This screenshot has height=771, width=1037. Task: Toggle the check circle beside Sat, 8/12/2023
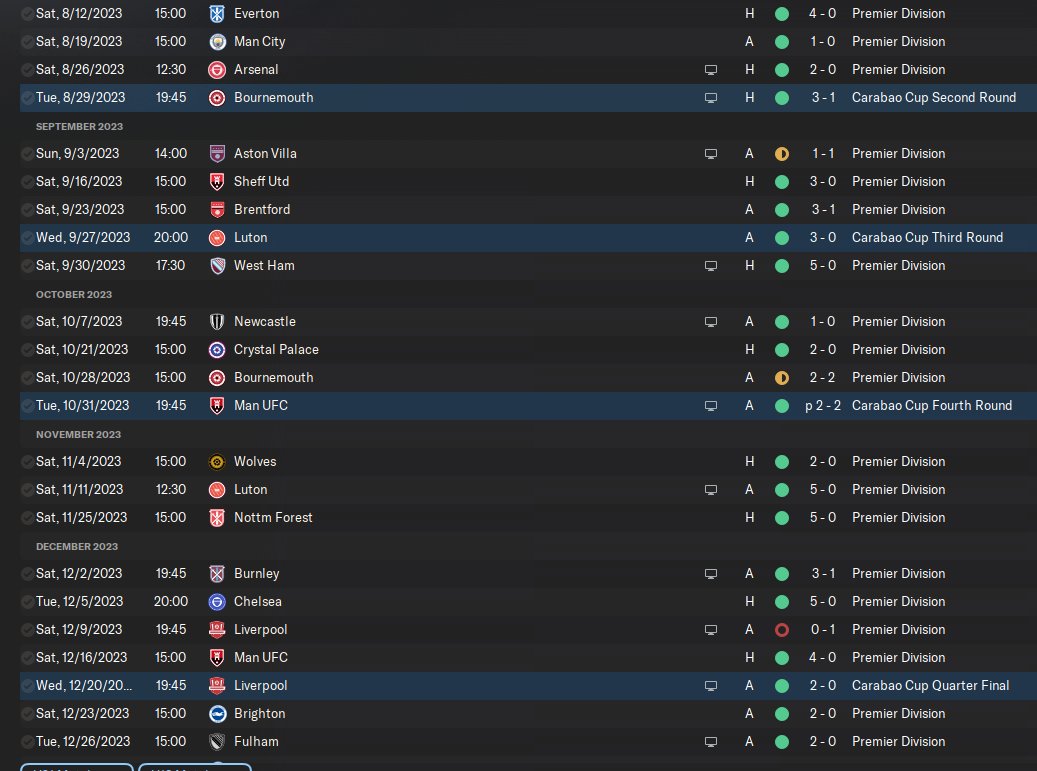(27, 14)
